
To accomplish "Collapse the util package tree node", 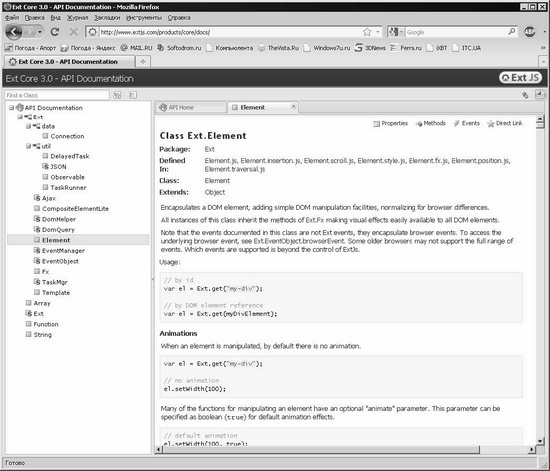I will click(28, 146).
